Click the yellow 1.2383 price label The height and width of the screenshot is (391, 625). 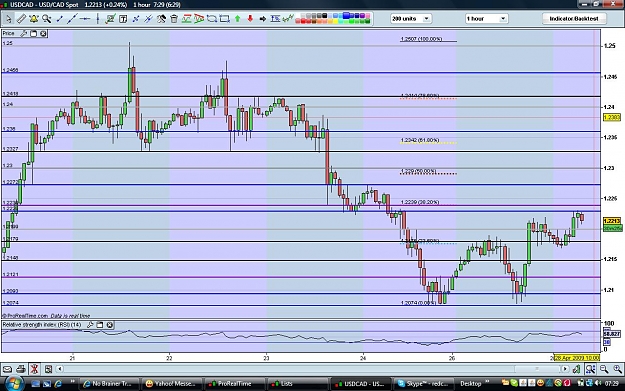pos(612,117)
